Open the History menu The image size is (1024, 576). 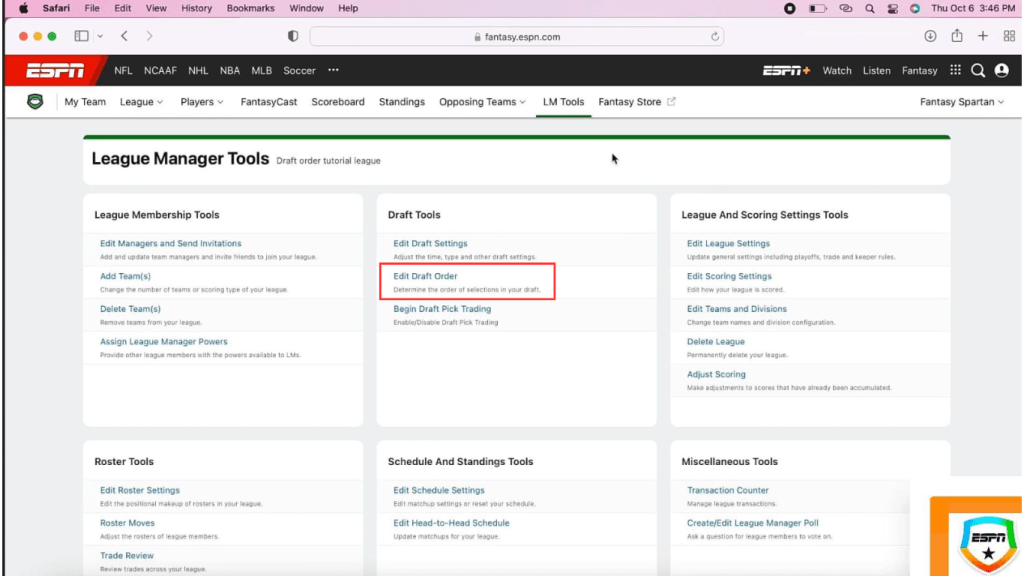tap(197, 8)
